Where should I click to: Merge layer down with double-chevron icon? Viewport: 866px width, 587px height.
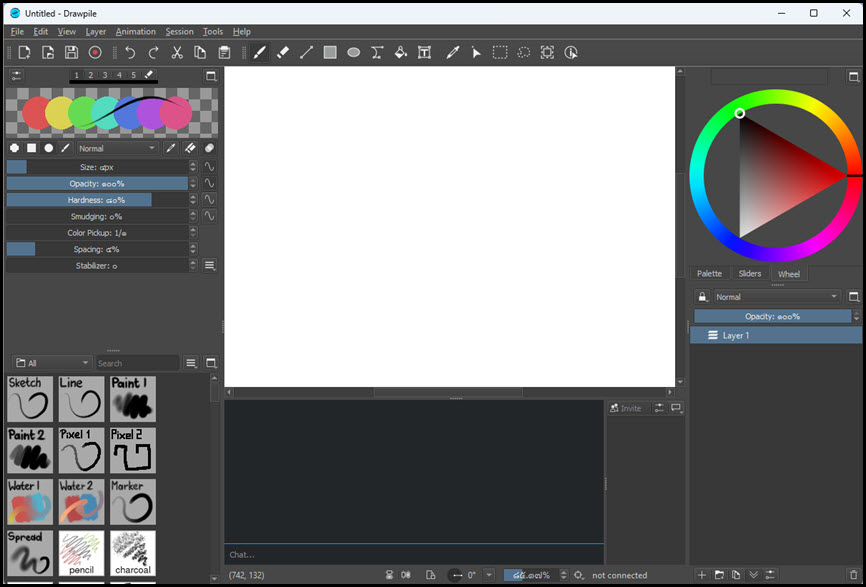tap(754, 575)
